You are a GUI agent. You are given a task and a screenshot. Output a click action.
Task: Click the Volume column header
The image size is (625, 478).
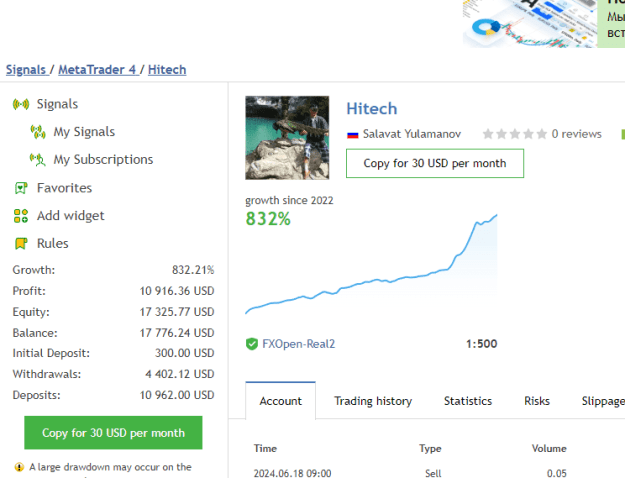click(x=549, y=448)
